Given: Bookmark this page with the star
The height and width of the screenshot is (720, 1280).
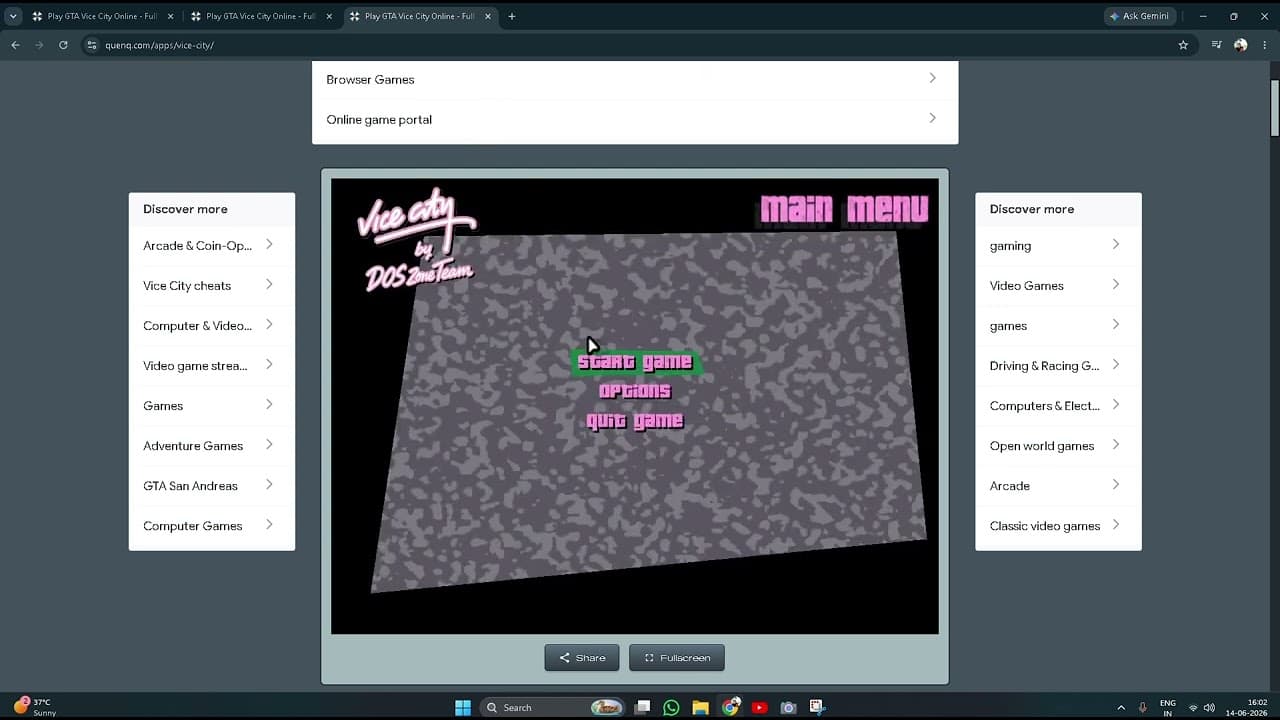Looking at the screenshot, I should [1183, 45].
